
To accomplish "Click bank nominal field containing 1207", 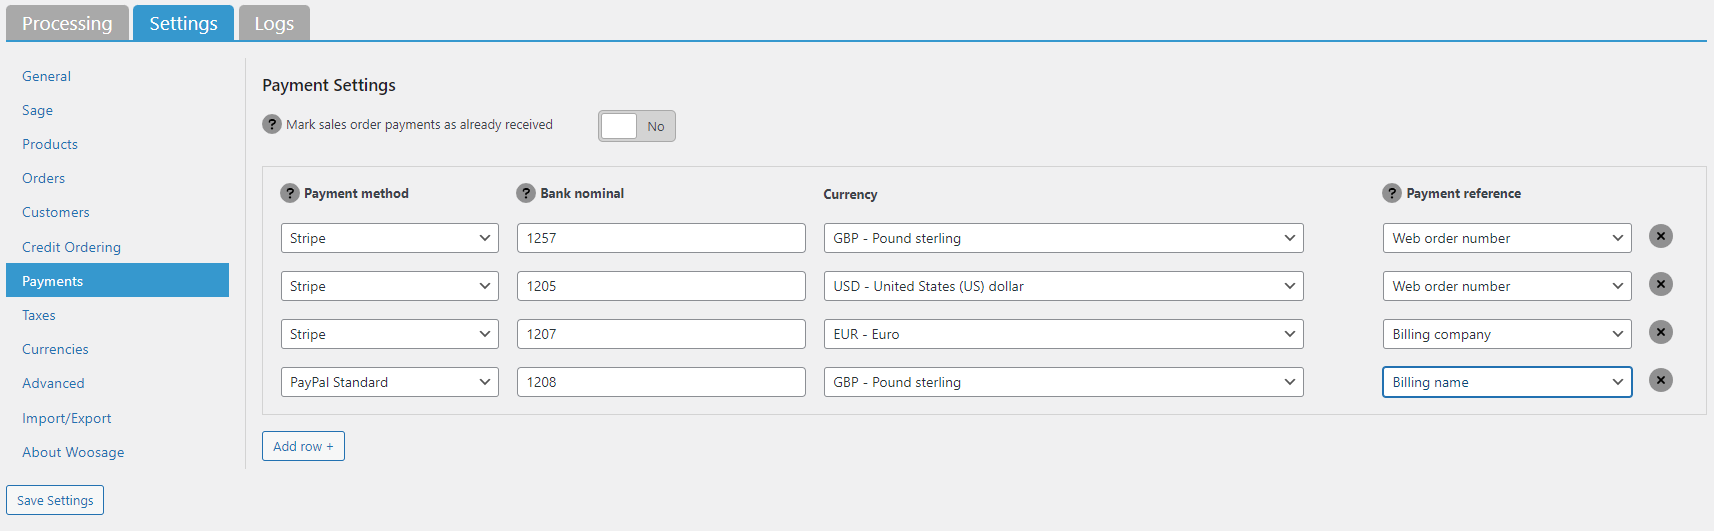I will 661,334.
